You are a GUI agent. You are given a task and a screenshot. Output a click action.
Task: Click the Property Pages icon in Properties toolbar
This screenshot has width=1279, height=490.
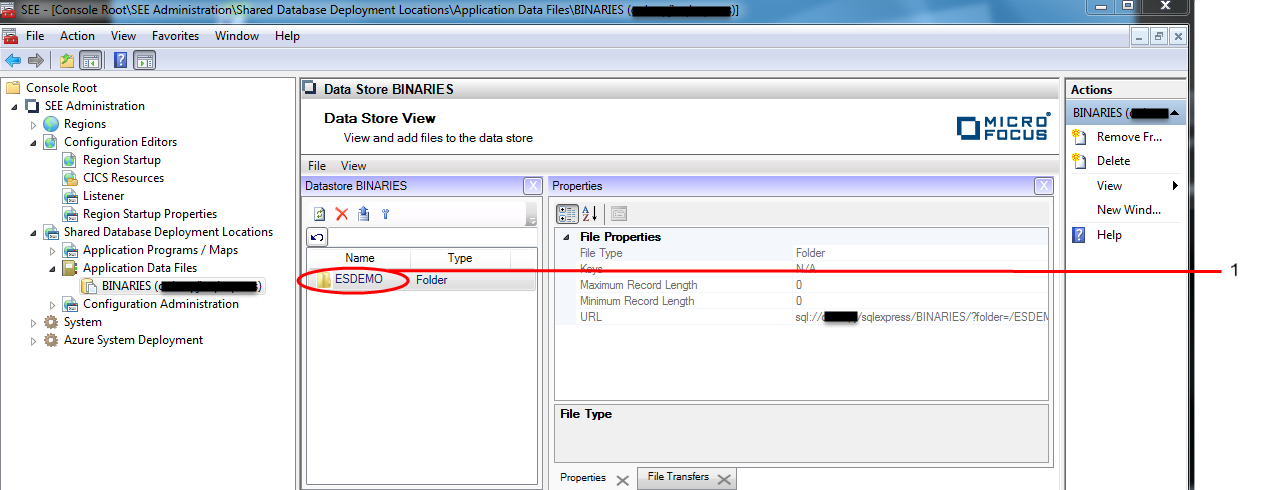click(x=619, y=213)
